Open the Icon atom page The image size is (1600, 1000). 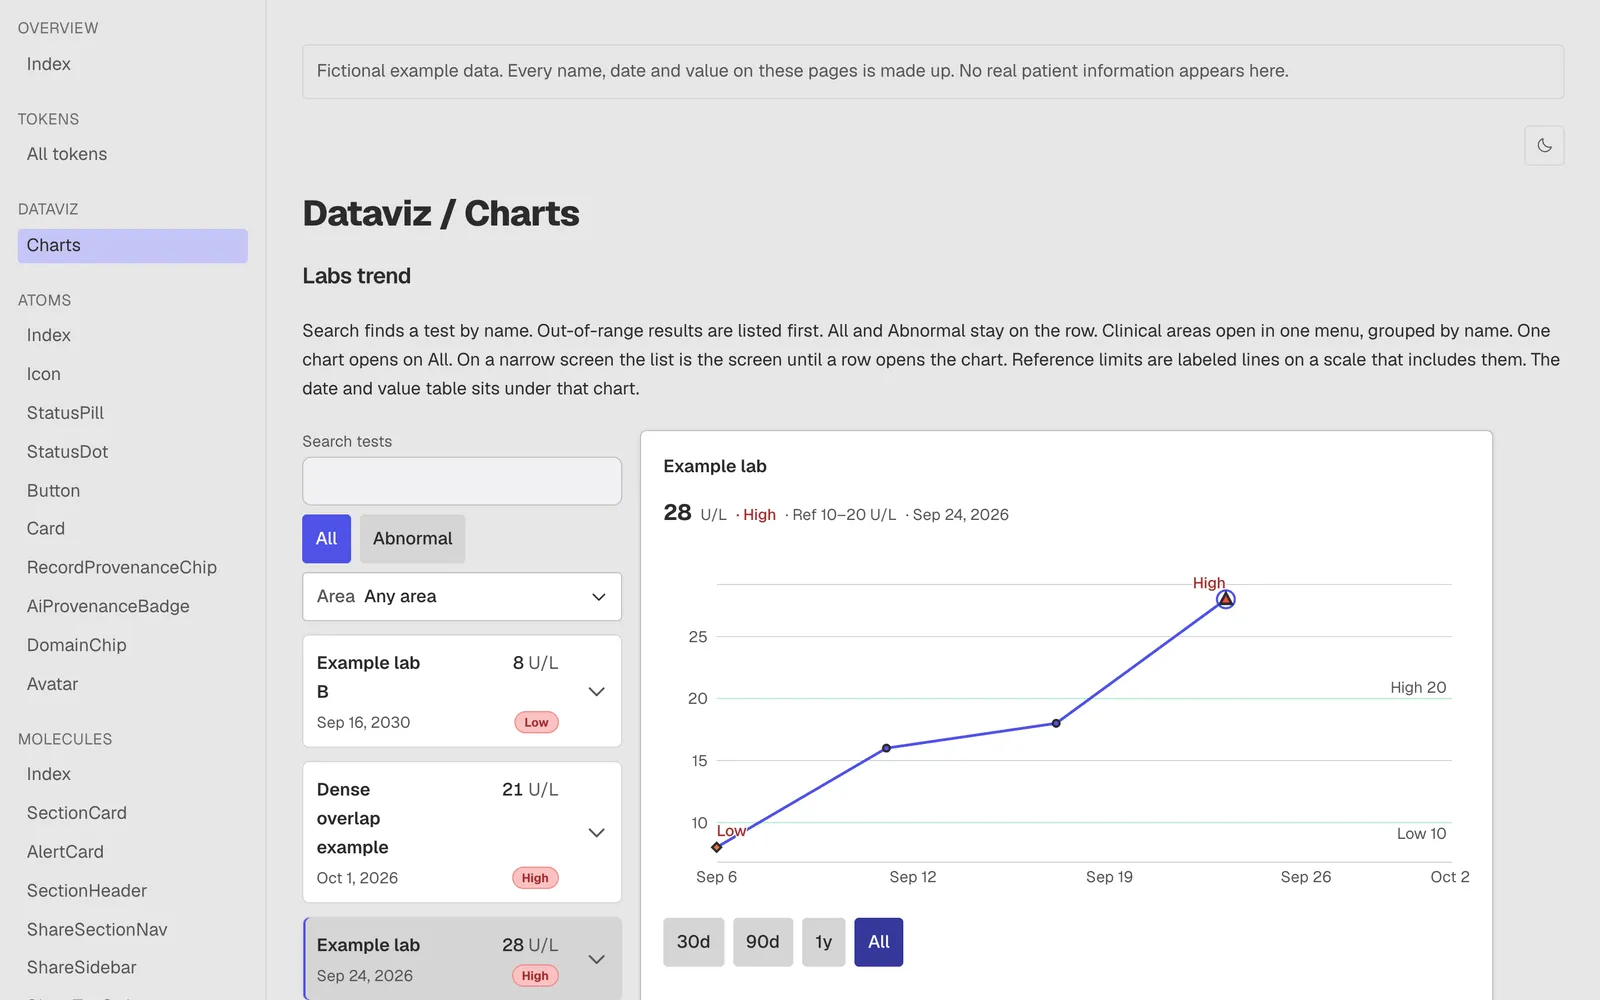(x=44, y=374)
